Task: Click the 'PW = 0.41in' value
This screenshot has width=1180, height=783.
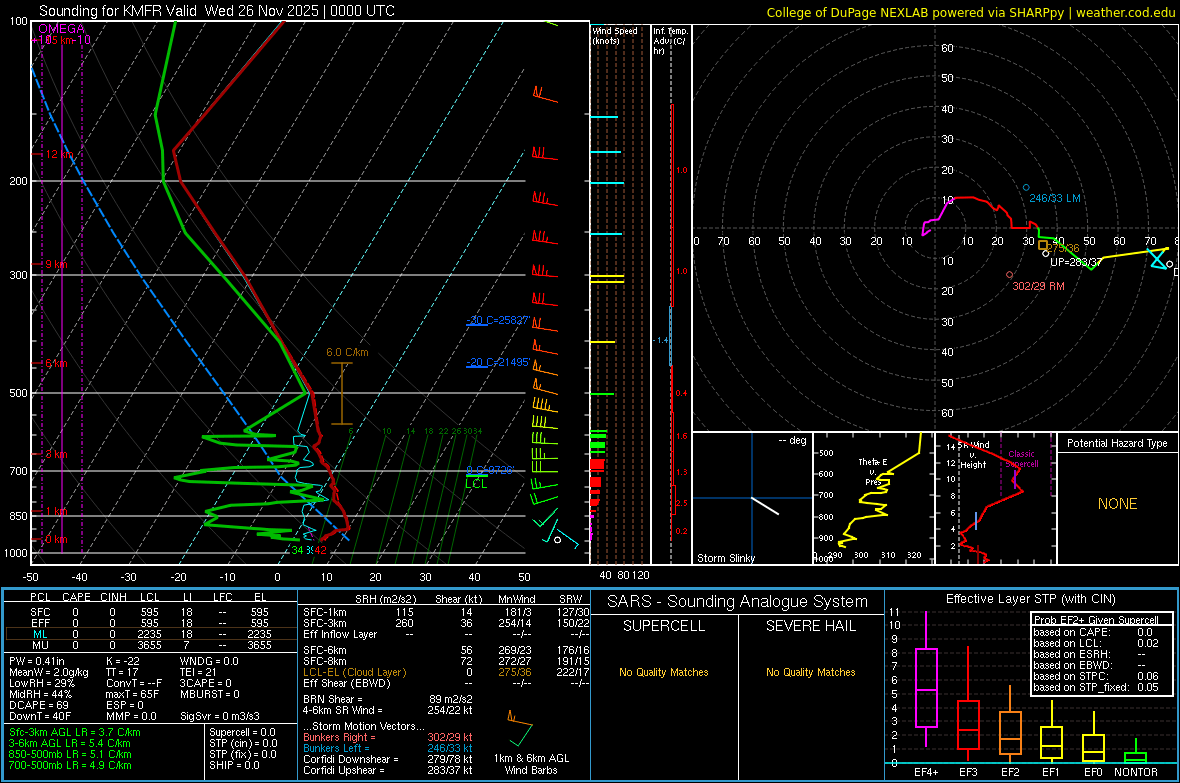Action: [37, 661]
